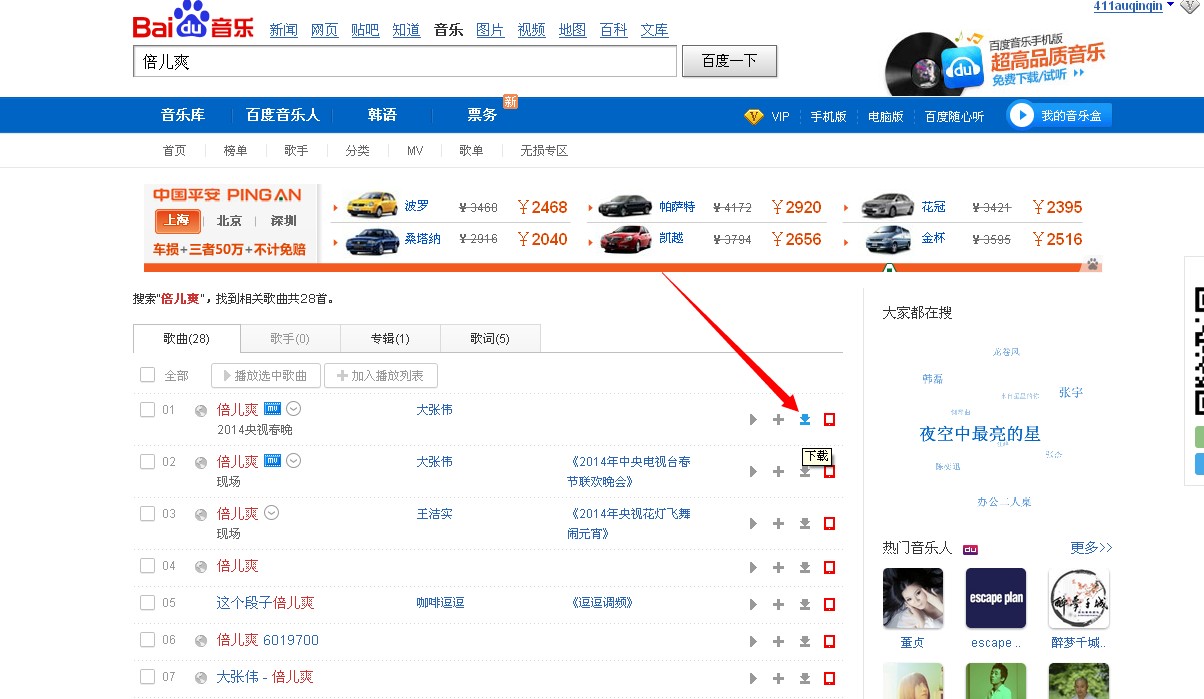Screen dimensions: 1204x699
Task: Switch to the 专辑(1) tab
Action: 390,339
